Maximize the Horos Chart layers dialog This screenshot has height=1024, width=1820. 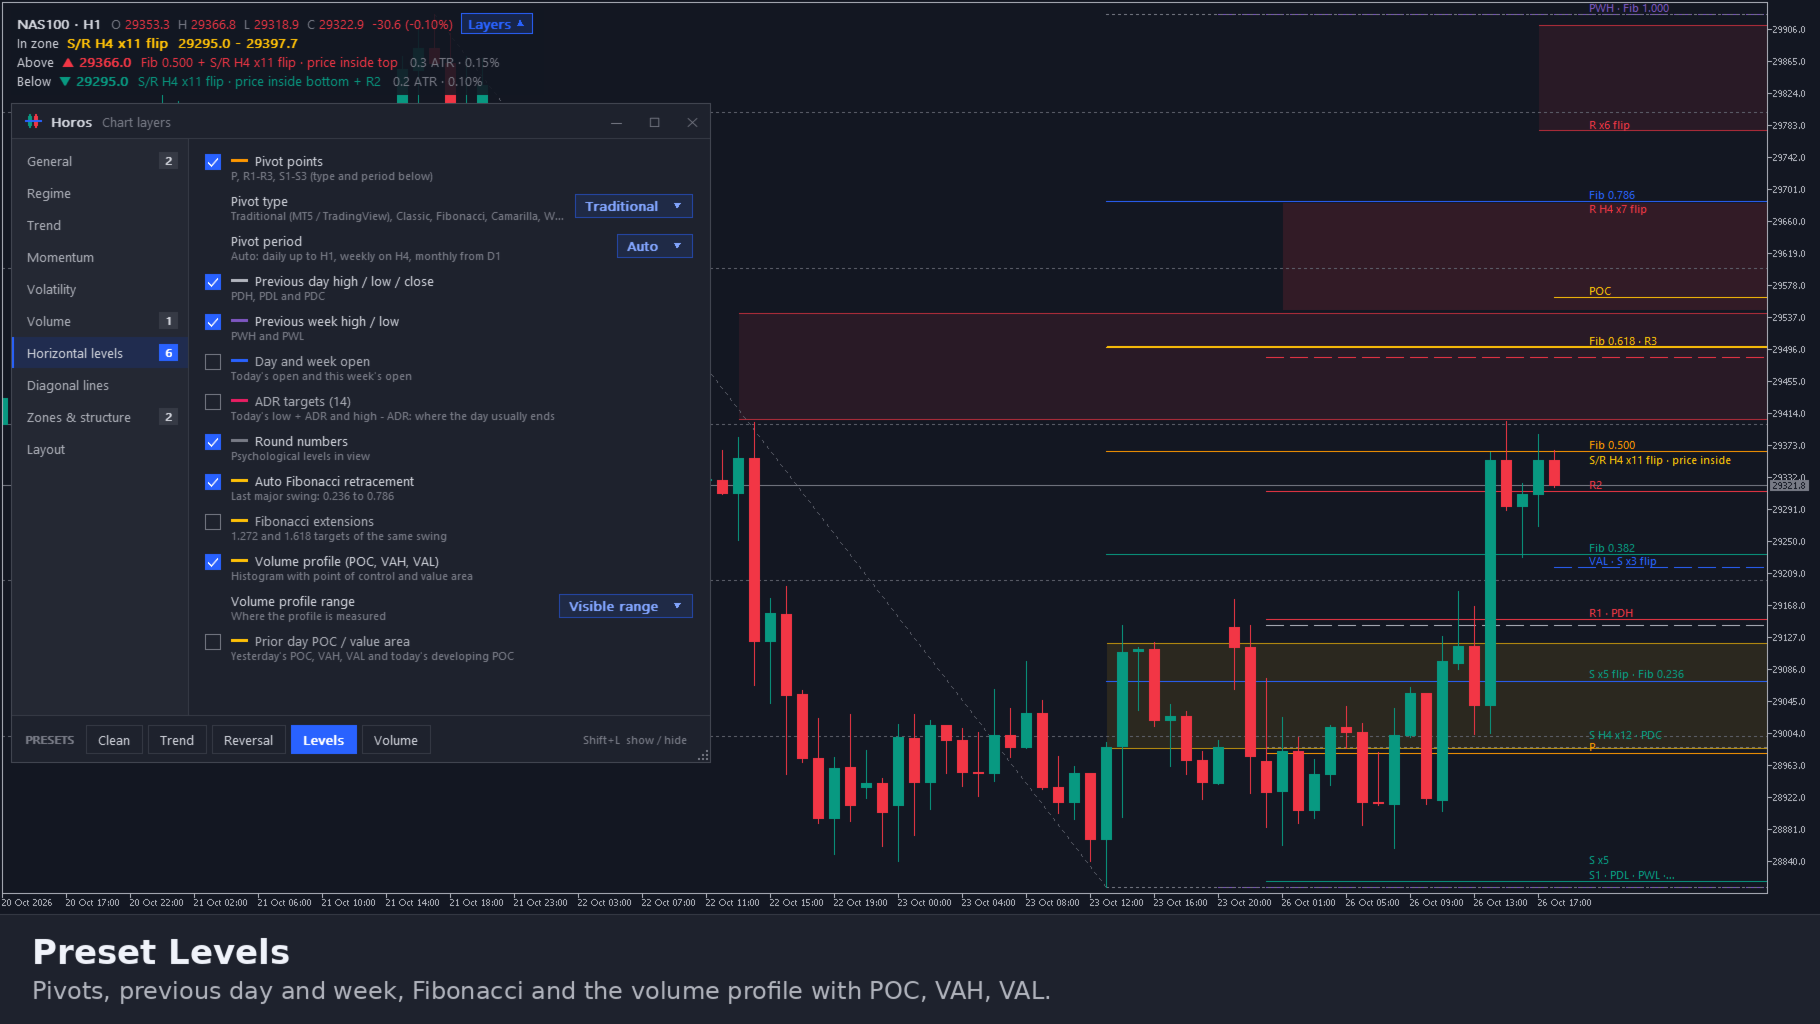coord(654,122)
